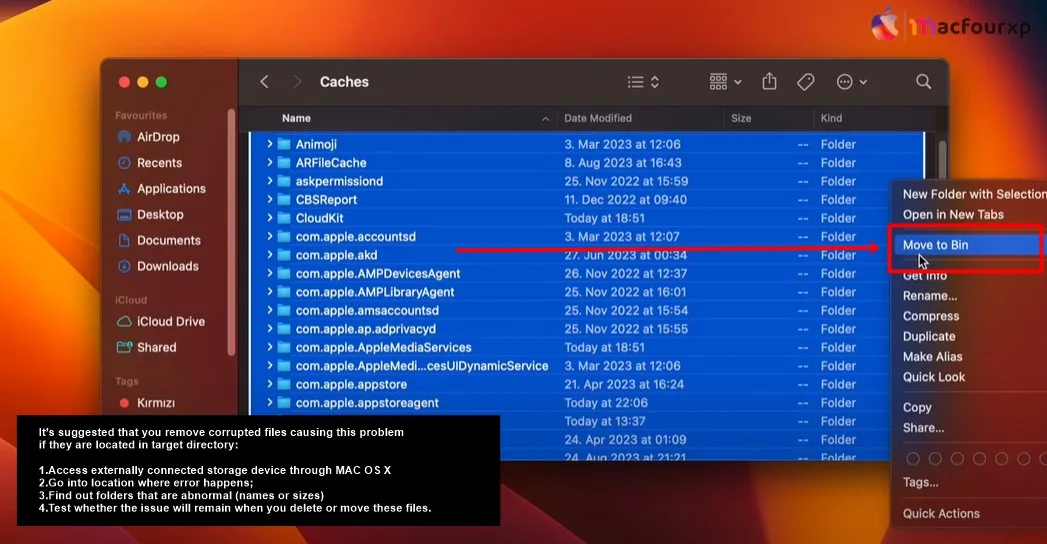1047x544 pixels.
Task: Expand the com.apple.accountsd folder
Action: point(269,236)
